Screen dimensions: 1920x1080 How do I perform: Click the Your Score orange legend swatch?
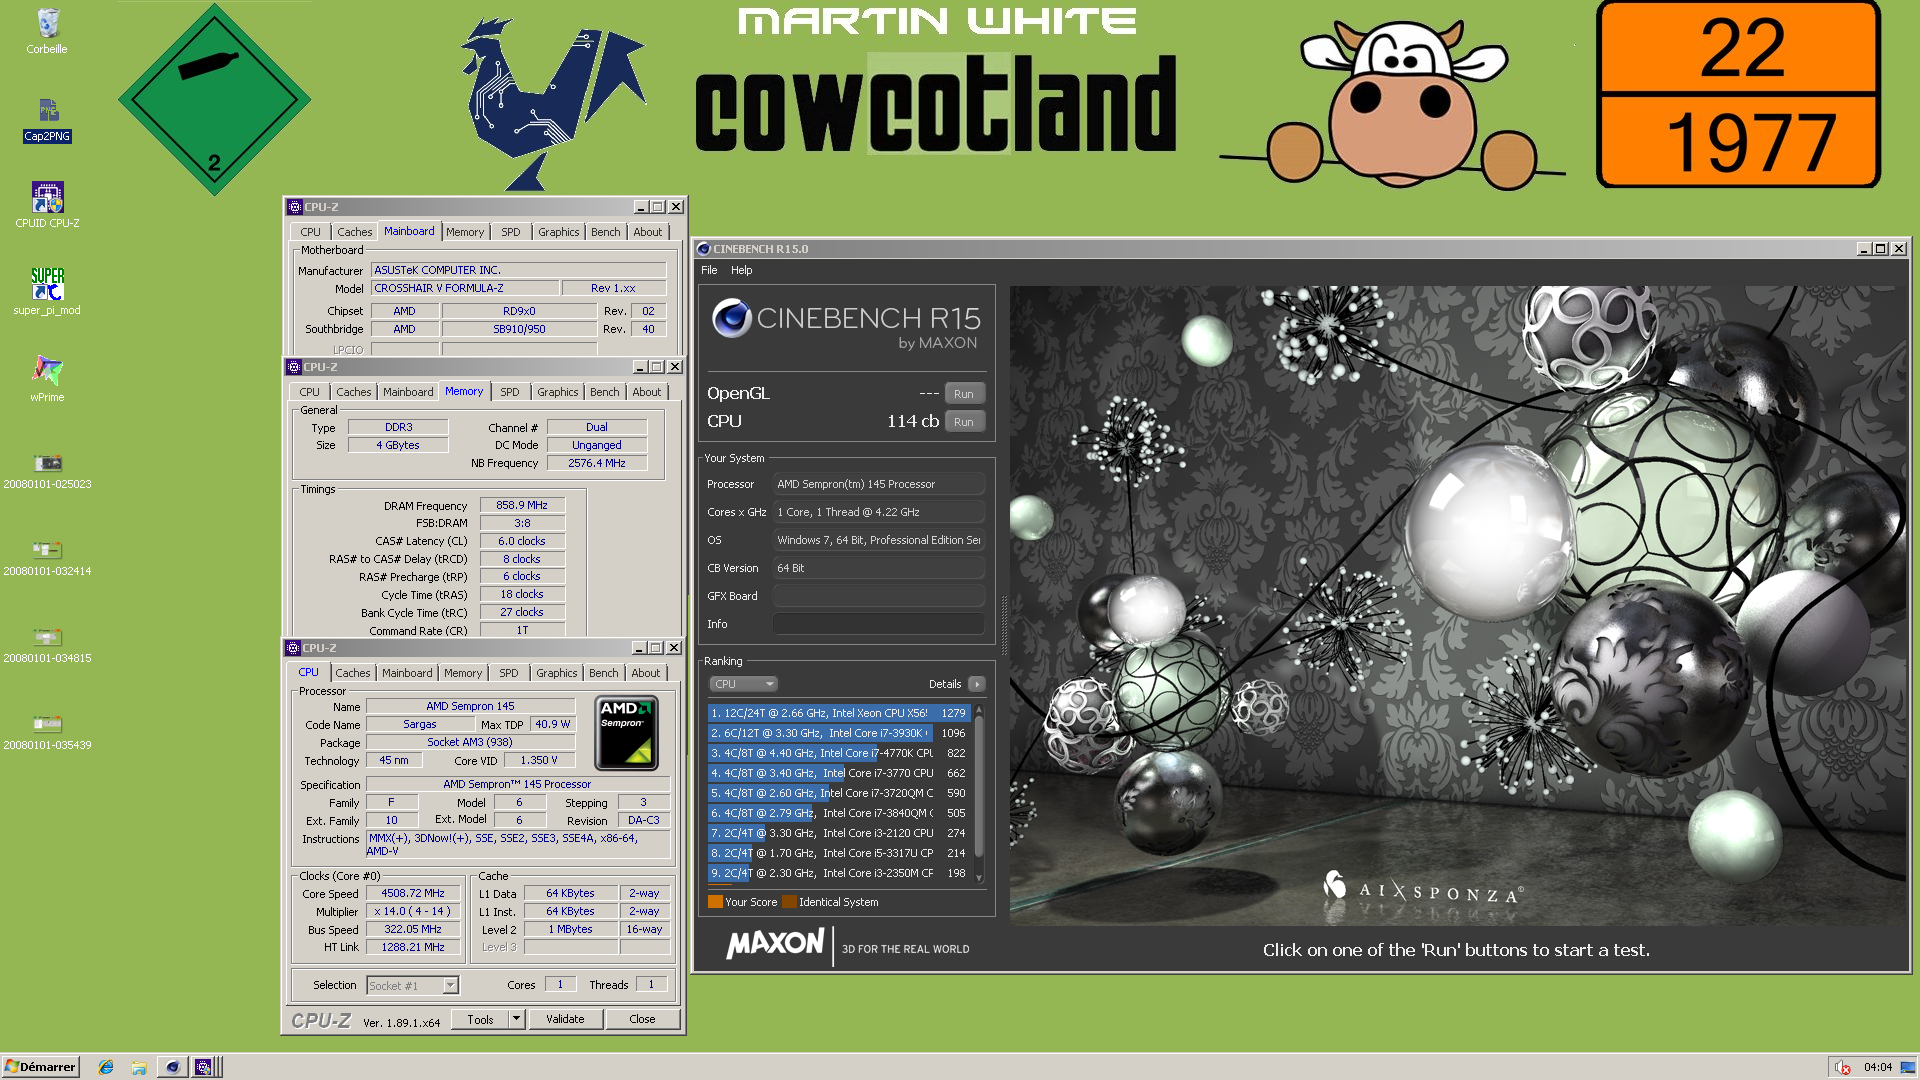click(715, 902)
